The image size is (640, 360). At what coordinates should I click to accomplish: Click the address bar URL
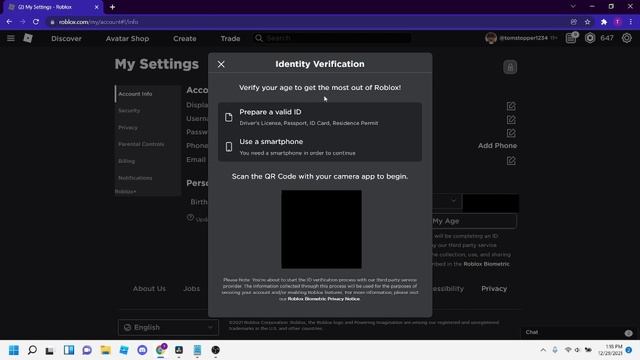pos(98,22)
